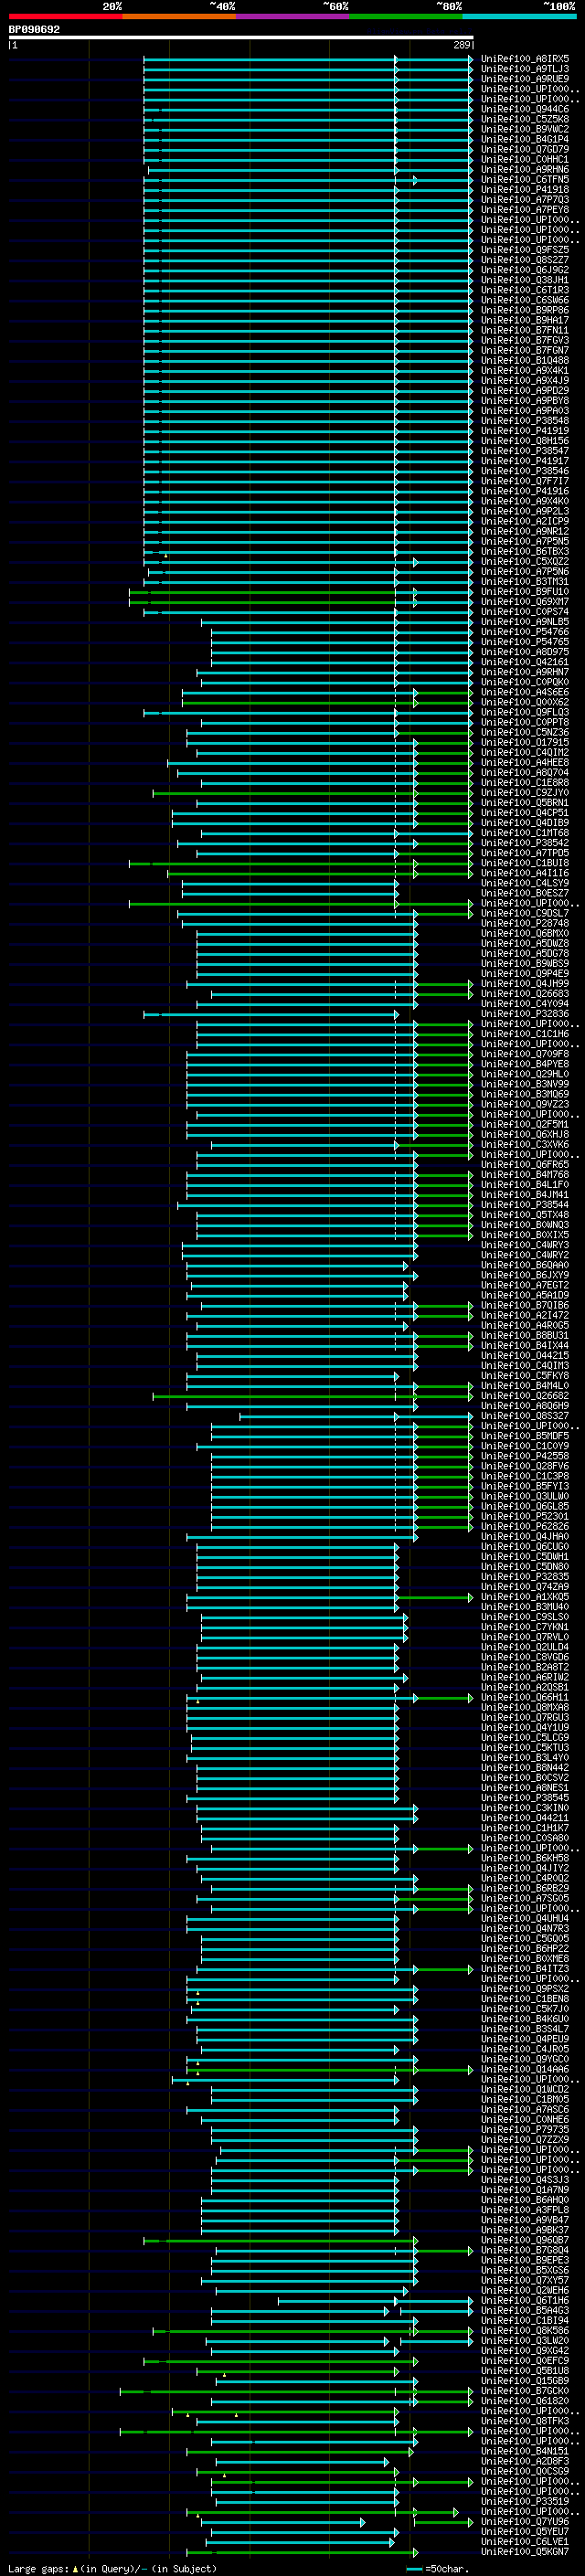The width and height of the screenshot is (585, 2576).
Task: Select hit label UniRef100_B4G1P4
Action: click(525, 139)
